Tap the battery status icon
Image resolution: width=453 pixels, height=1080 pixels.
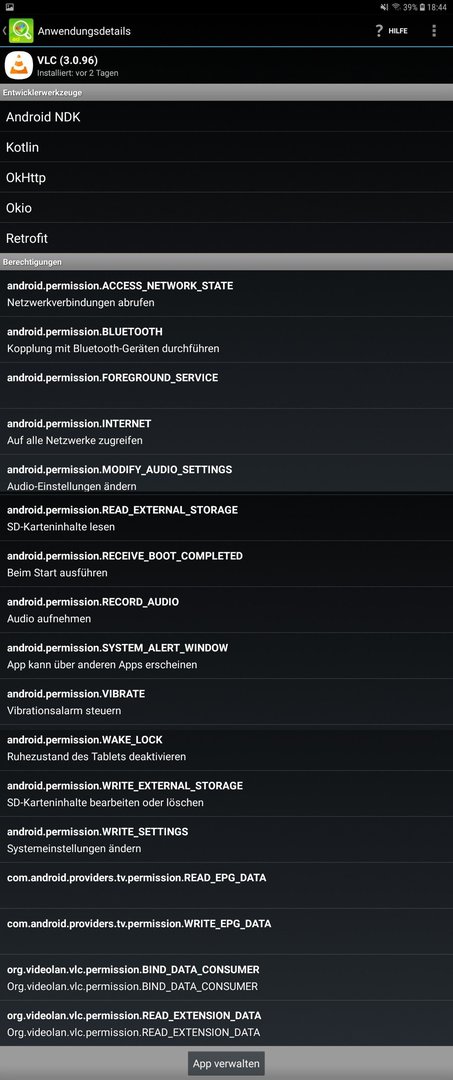422,6
